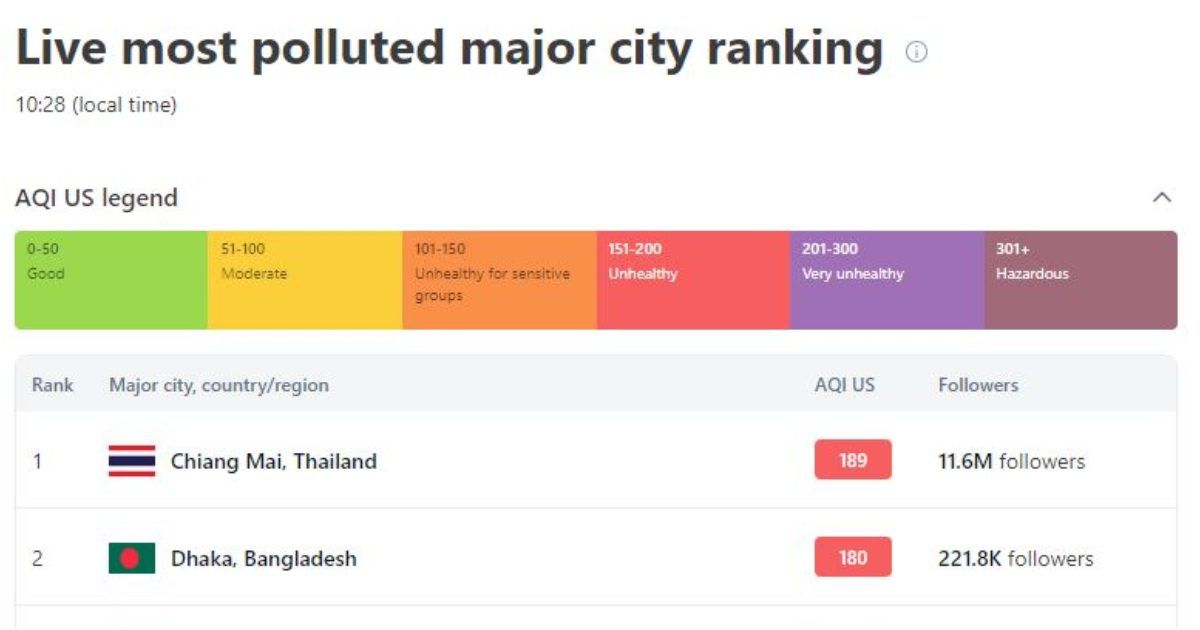Click the Thailand flag icon
1200x630 pixels.
[132, 461]
